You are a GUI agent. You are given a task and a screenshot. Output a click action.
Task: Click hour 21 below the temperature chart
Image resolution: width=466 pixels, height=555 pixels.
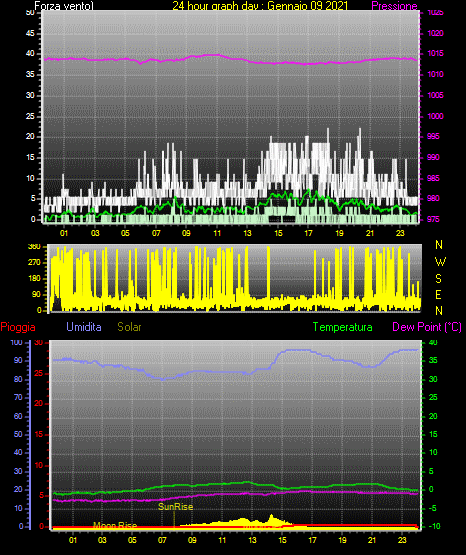click(x=372, y=540)
